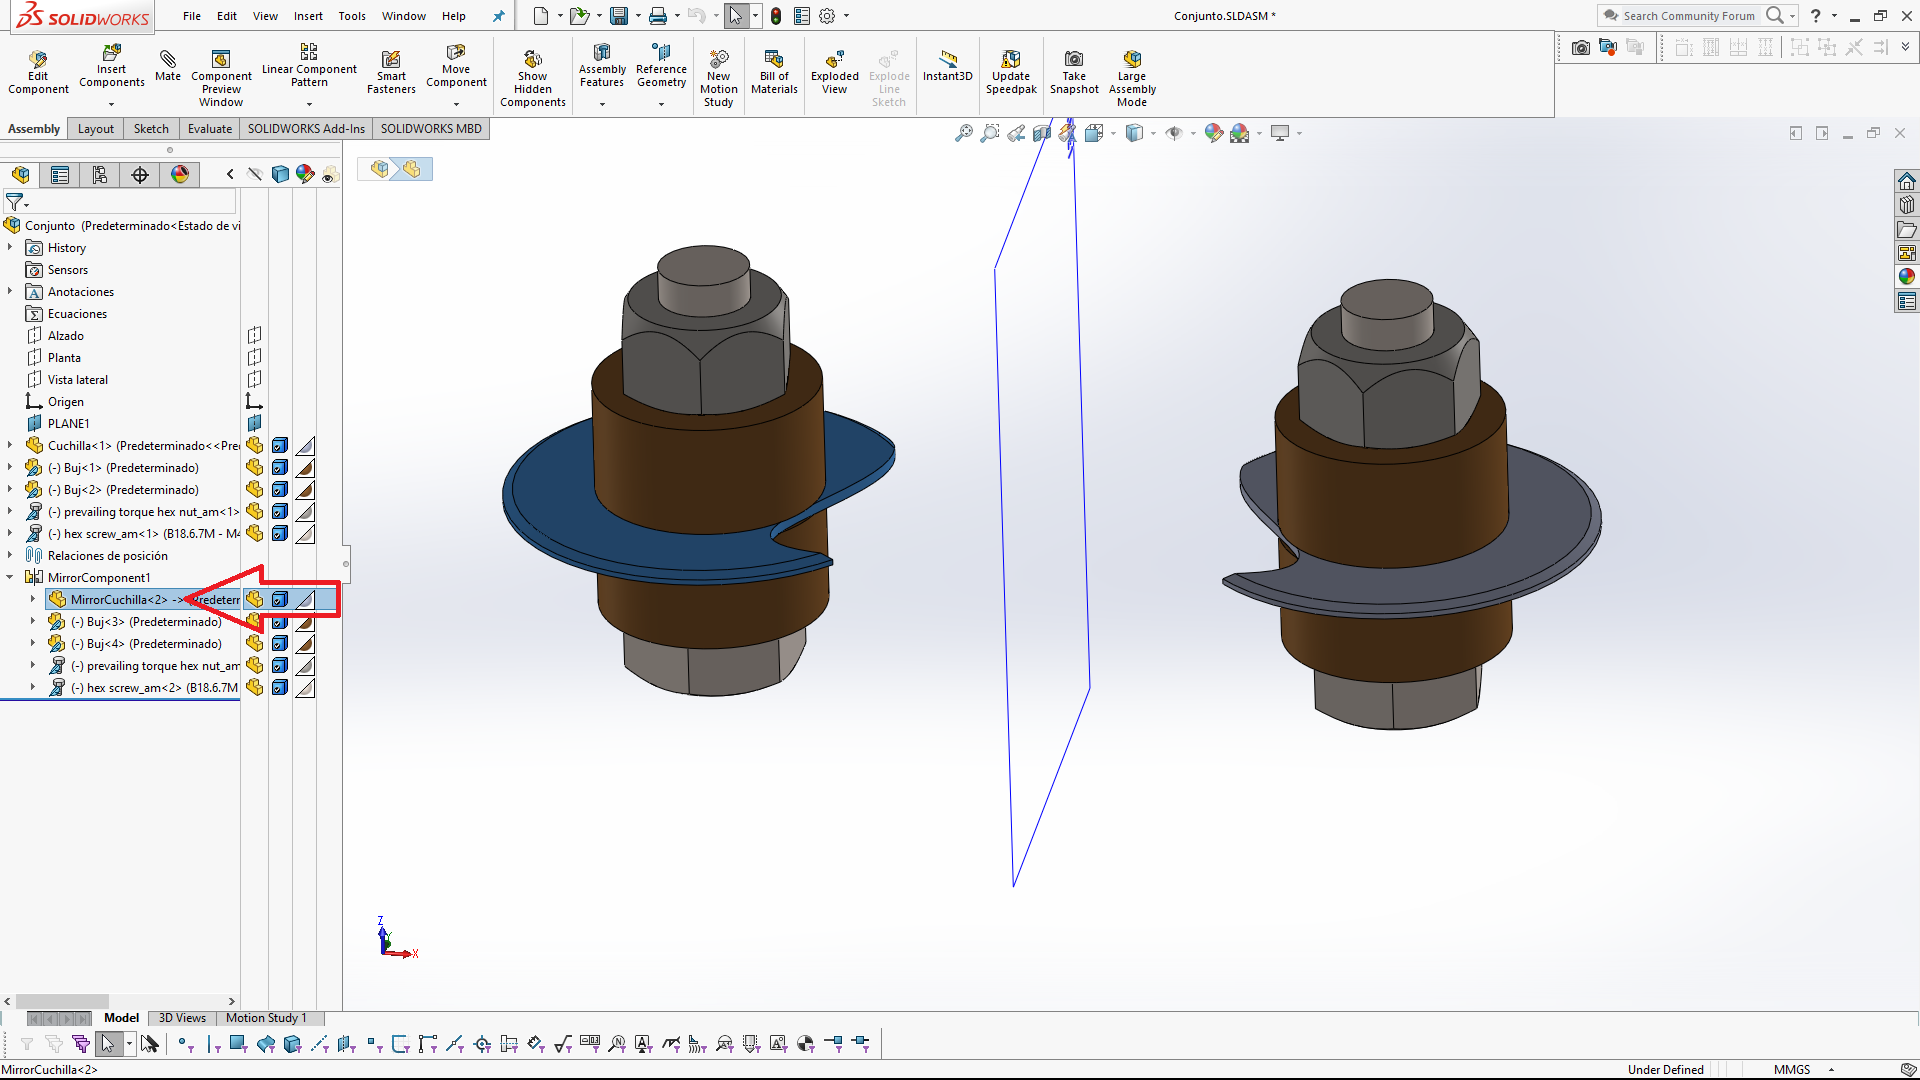Open Insert Components dropdown arrow
This screenshot has width=1920, height=1080.
[x=111, y=104]
